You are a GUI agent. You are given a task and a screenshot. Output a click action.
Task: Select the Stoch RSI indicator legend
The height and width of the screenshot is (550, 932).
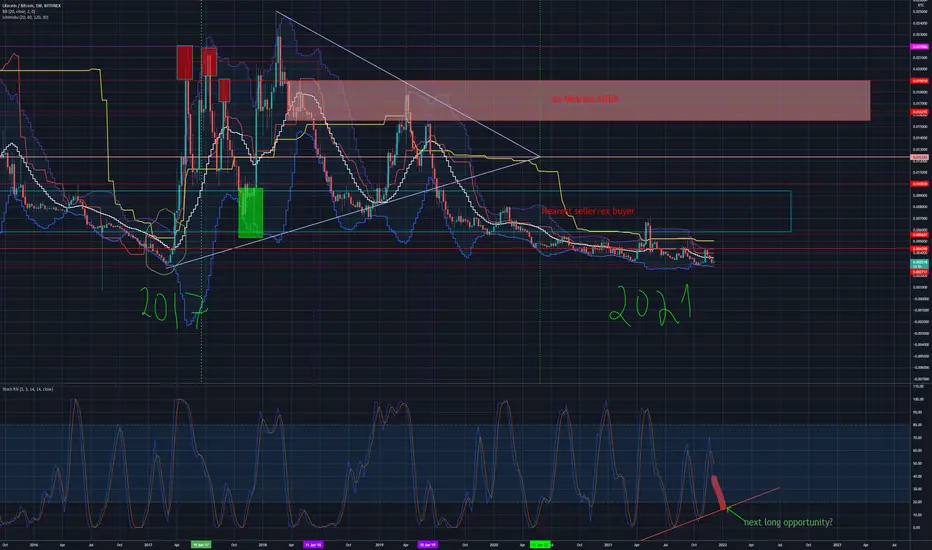click(x=28, y=389)
